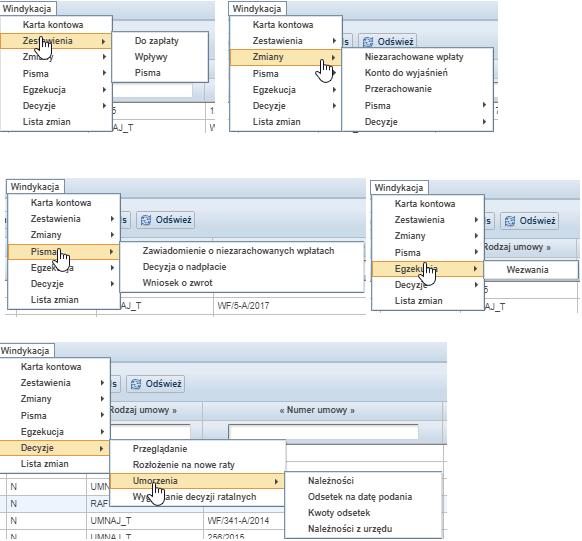Image resolution: width=582 pixels, height=541 pixels.
Task: Click refresh icon on Odśwież above Numer umowy
Action: pyautogui.click(x=136, y=384)
